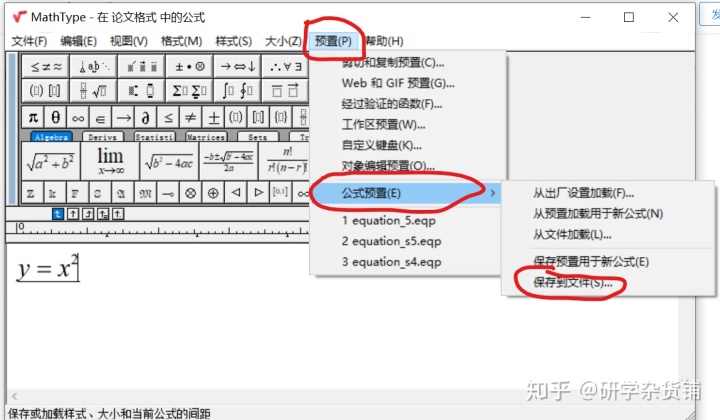Insert the element-of symbol
Screen dimensions: 720x420
click(x=100, y=118)
